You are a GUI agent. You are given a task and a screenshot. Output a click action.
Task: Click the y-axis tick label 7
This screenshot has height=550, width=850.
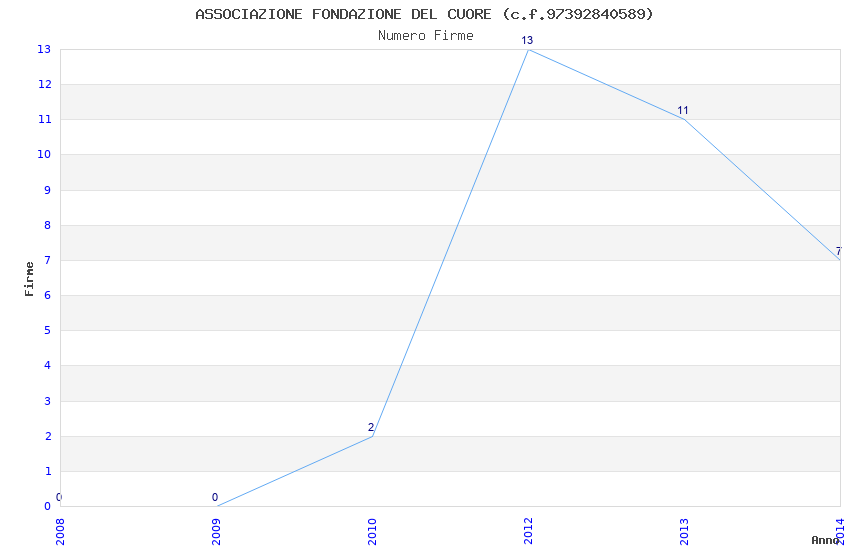pyautogui.click(x=48, y=260)
